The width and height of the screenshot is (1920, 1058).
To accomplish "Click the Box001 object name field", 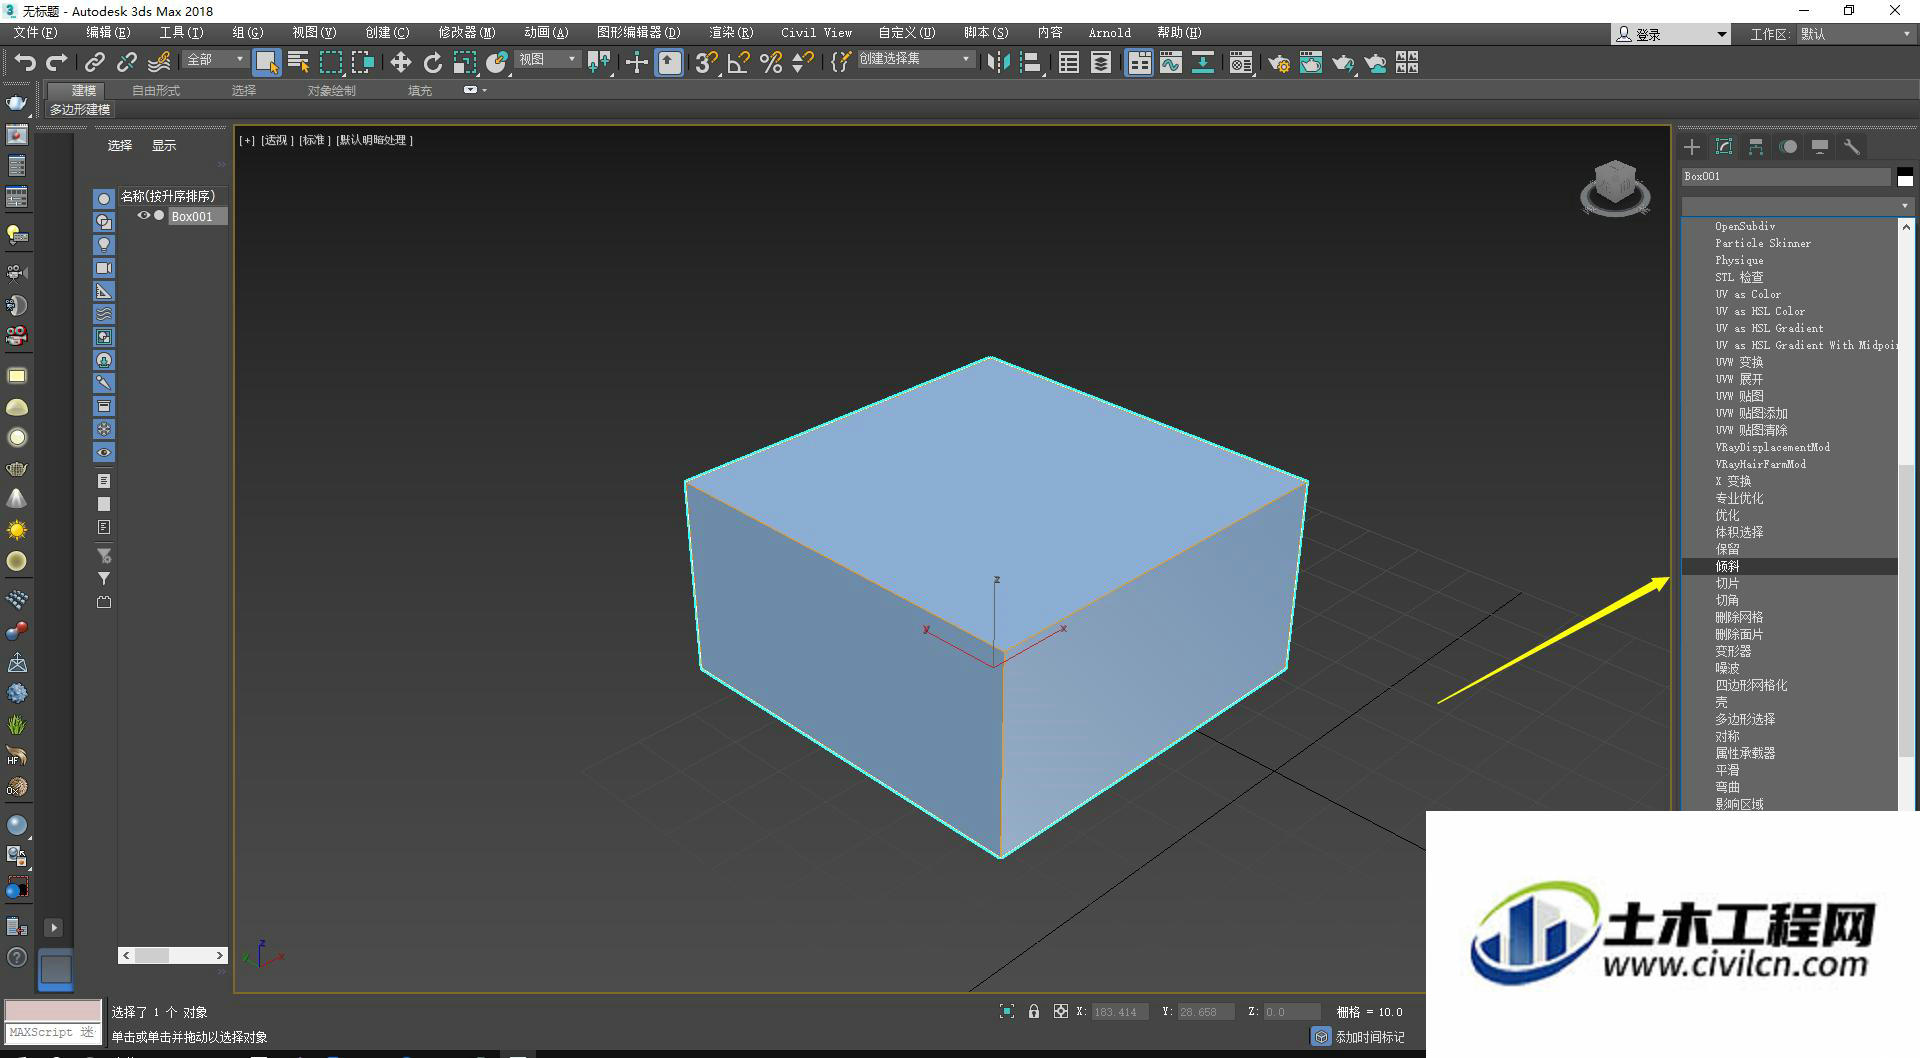I will 1786,177.
